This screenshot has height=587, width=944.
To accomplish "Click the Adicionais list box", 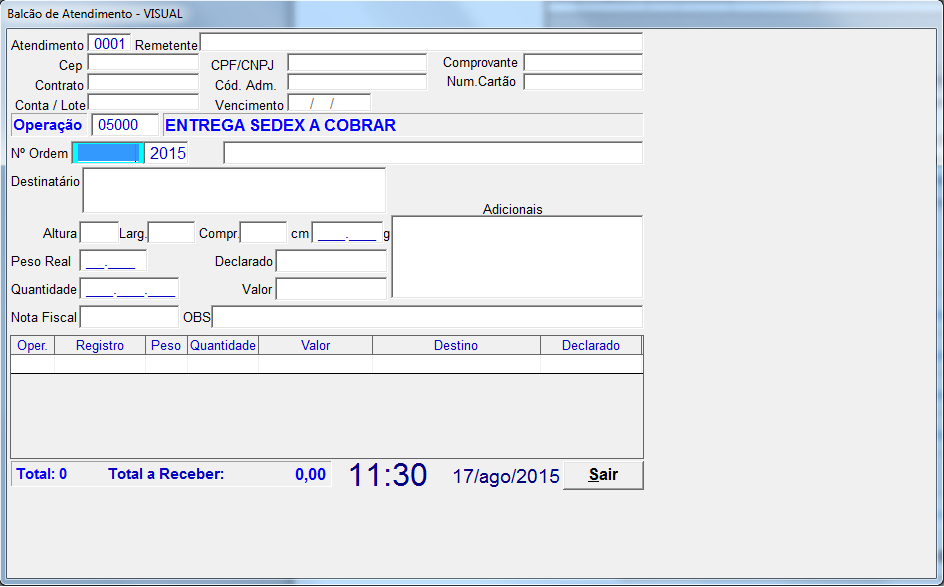I will (x=517, y=257).
